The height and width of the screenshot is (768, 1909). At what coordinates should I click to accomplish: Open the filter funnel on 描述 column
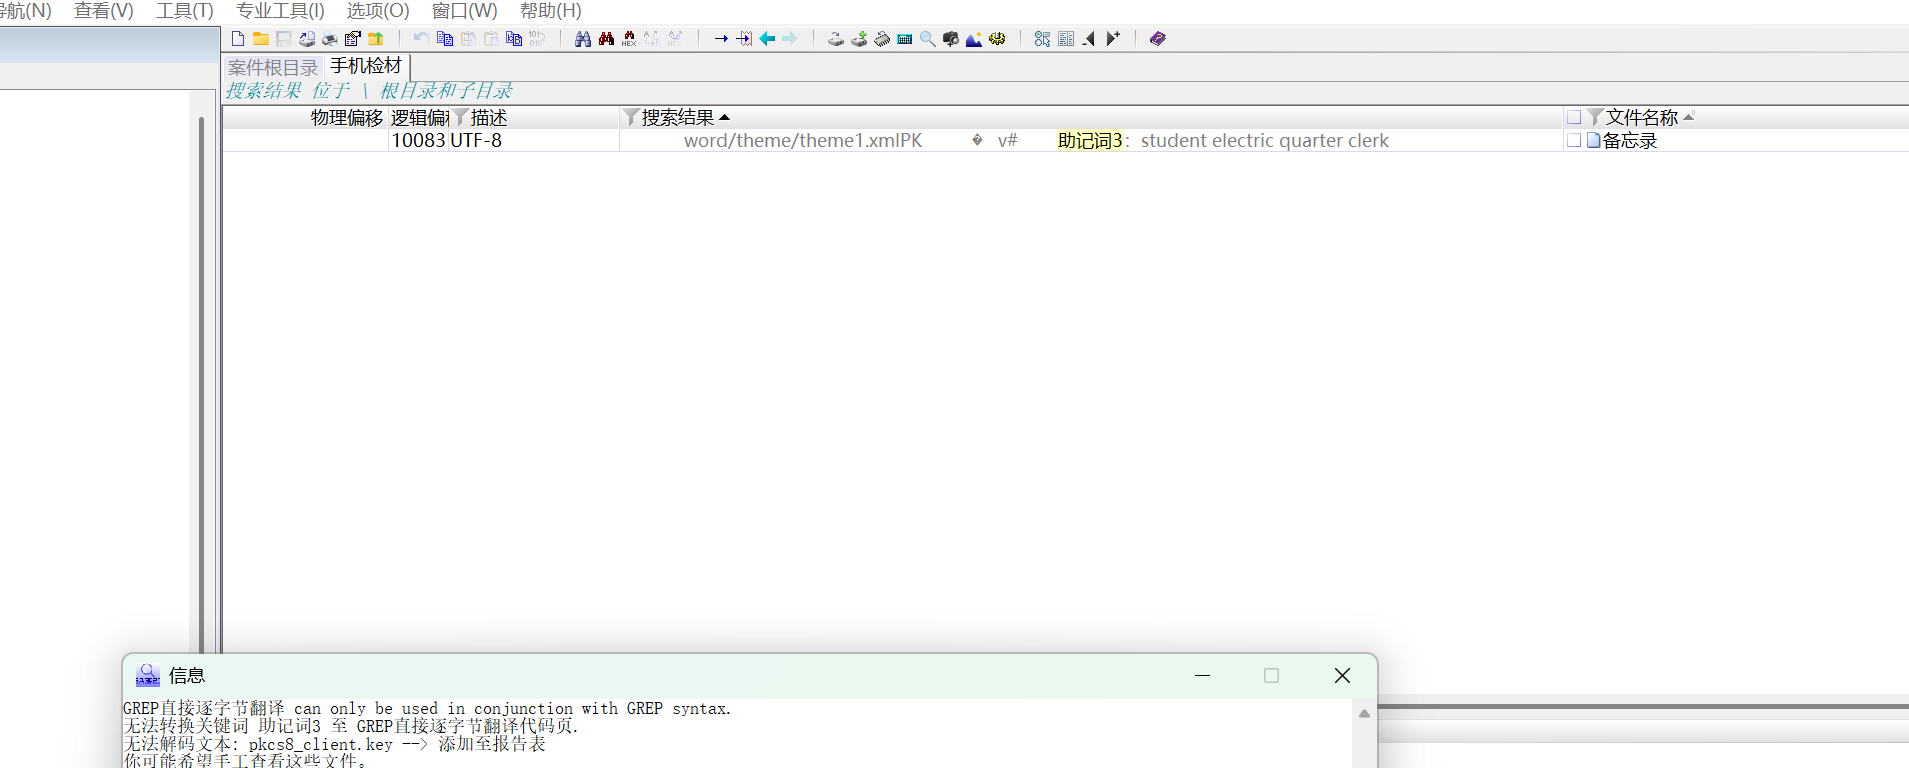[461, 118]
